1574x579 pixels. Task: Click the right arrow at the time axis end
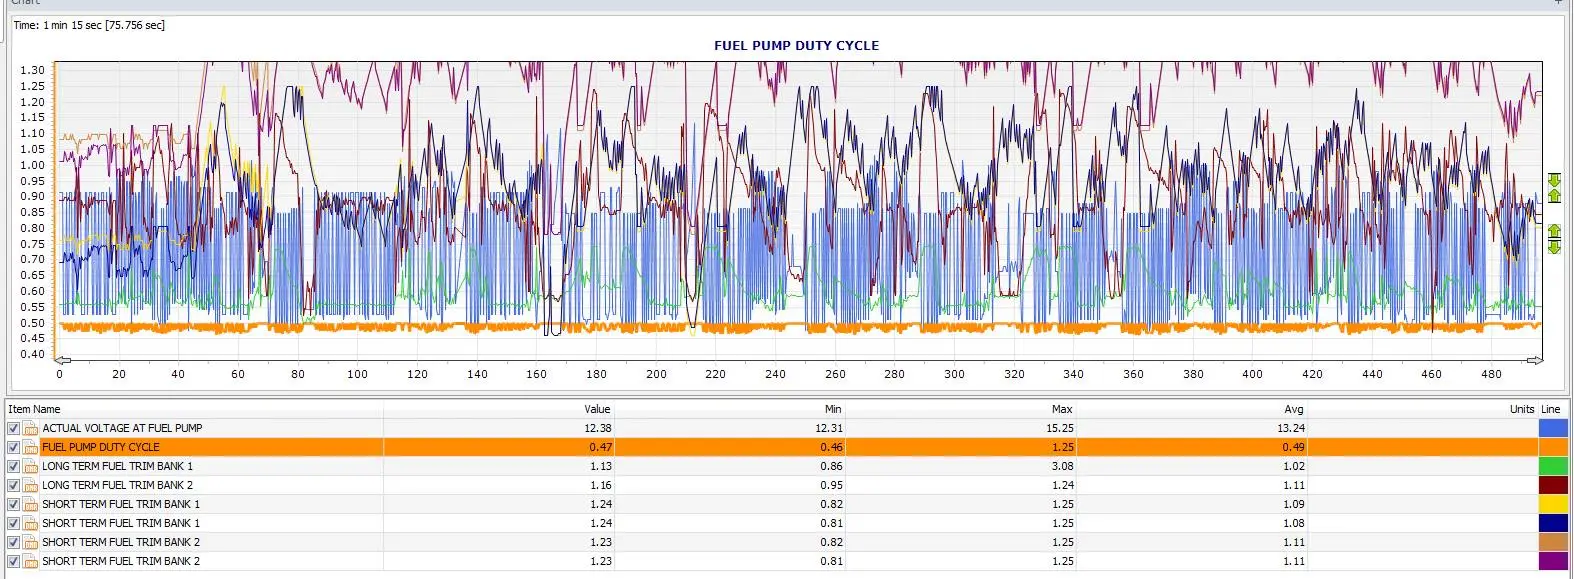1534,360
